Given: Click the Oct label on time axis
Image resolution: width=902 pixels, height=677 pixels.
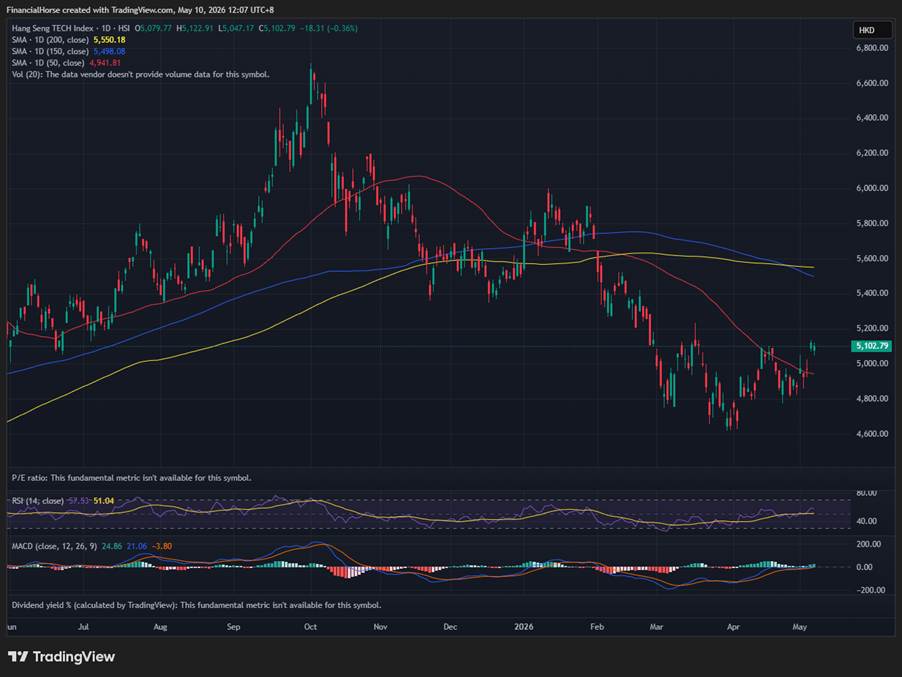Looking at the screenshot, I should (310, 626).
